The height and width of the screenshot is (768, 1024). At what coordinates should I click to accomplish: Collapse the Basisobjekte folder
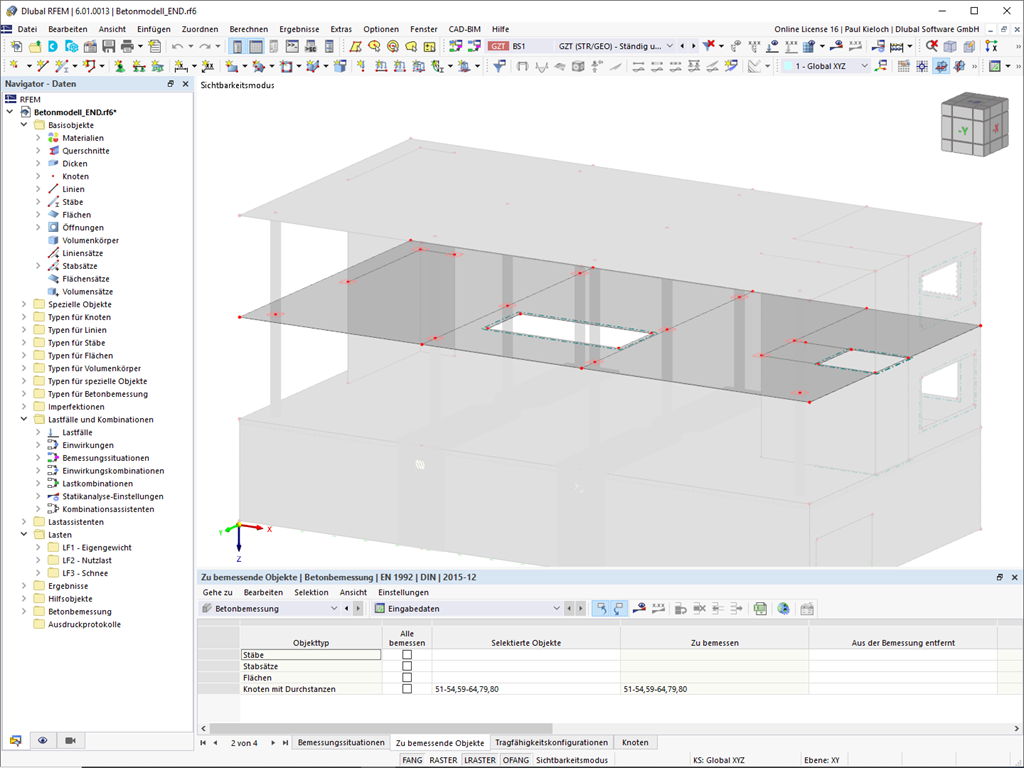coord(24,125)
